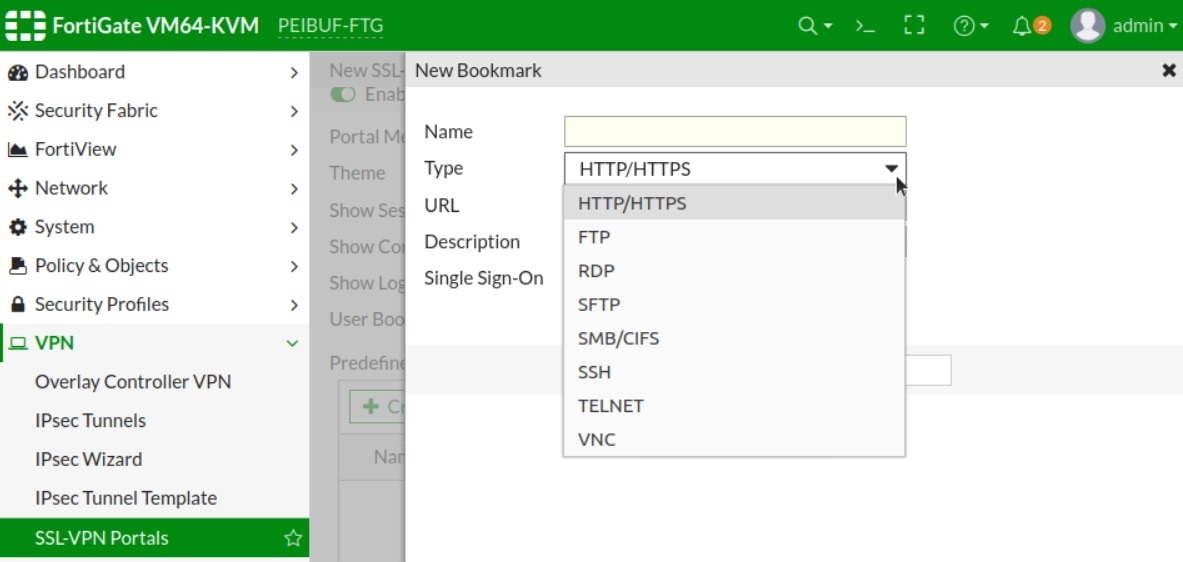The width and height of the screenshot is (1183, 562).
Task: Click the Policy & Objects menu label
Action: (x=101, y=266)
